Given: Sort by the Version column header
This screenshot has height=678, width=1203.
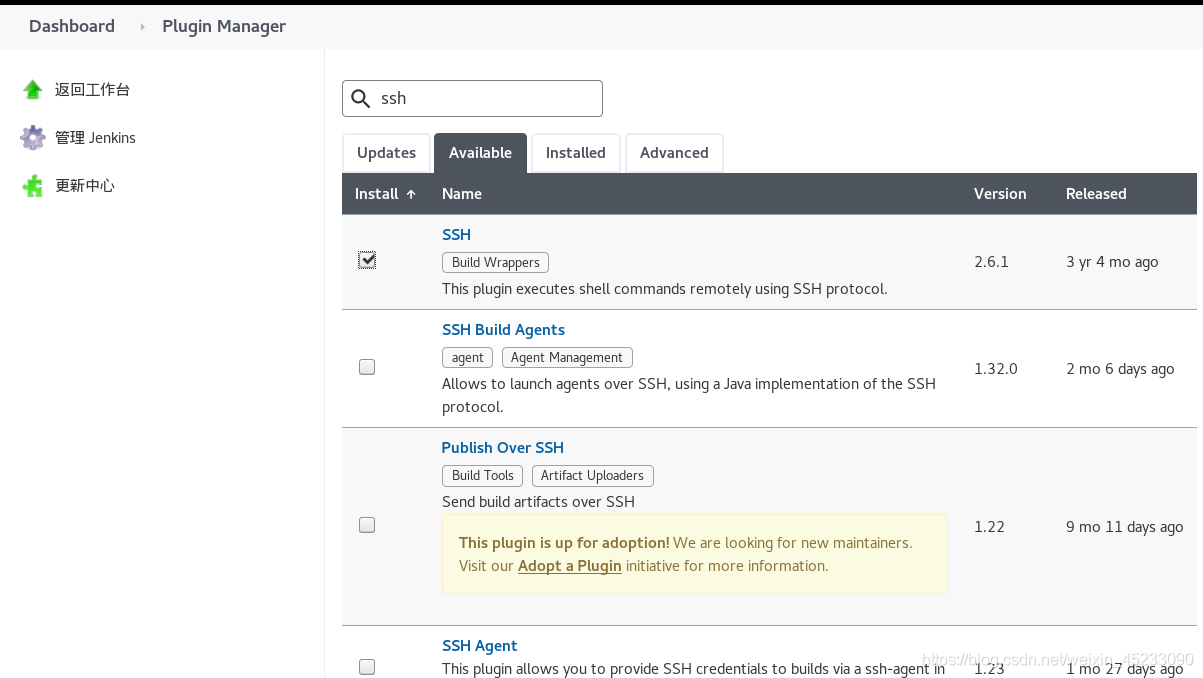Looking at the screenshot, I should coord(1000,194).
